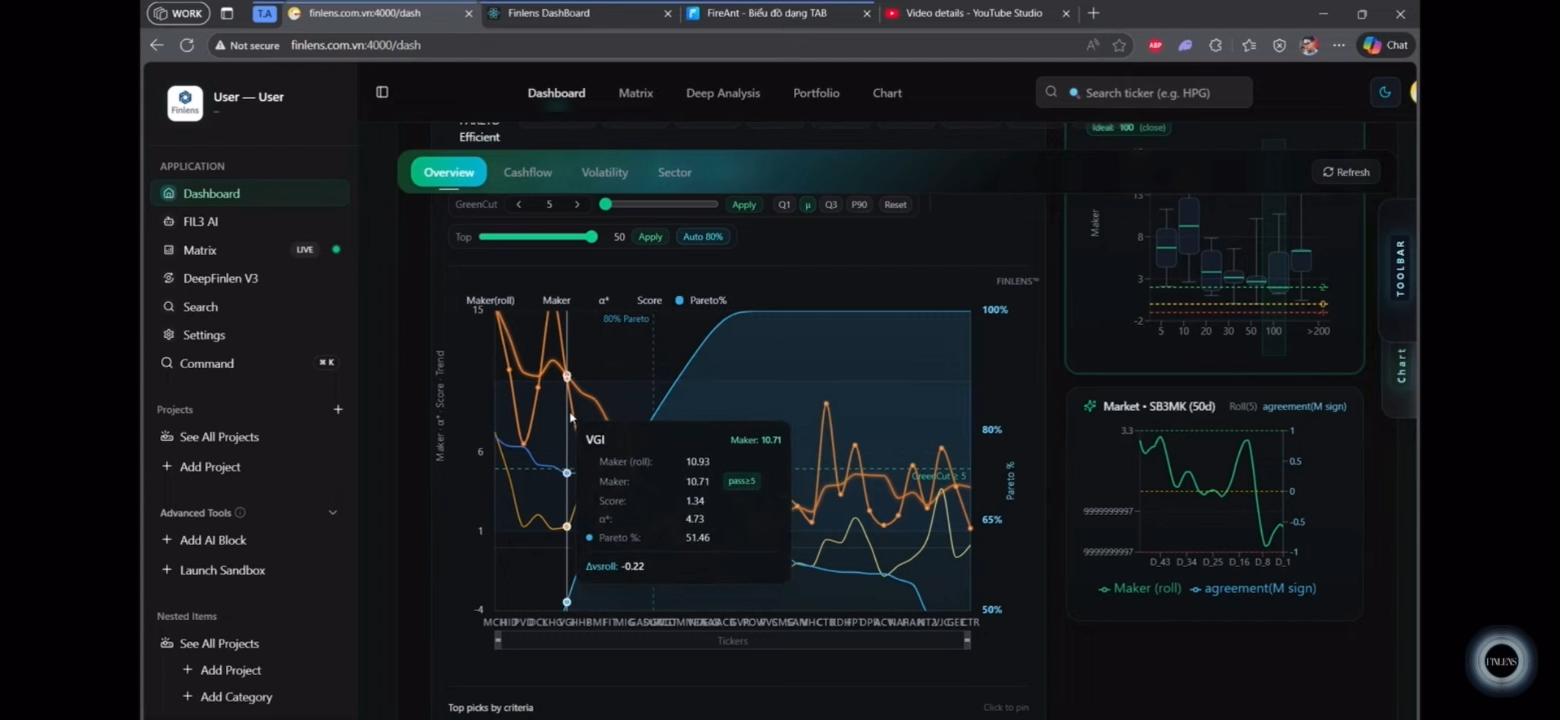Click the Top slider handle
The width and height of the screenshot is (1560, 720).
[x=592, y=237]
